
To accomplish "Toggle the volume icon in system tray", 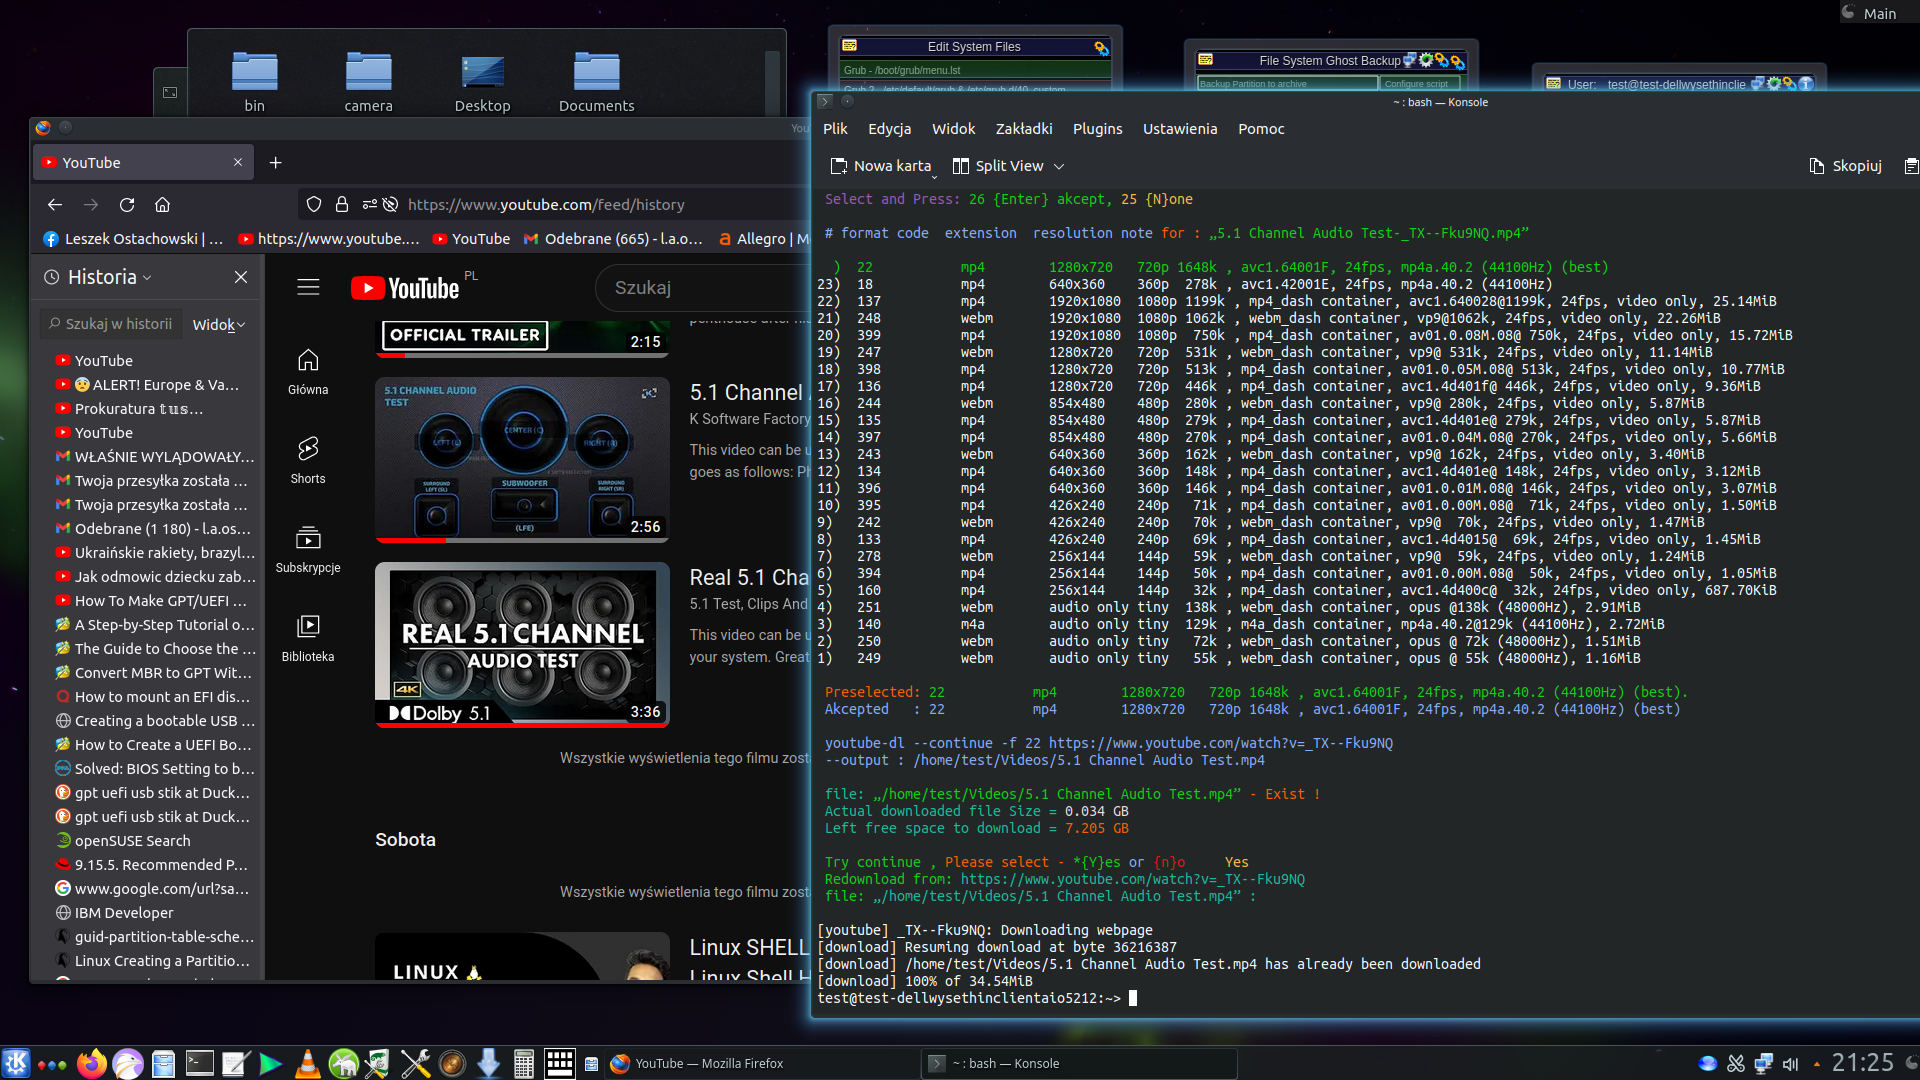I will point(1790,1064).
